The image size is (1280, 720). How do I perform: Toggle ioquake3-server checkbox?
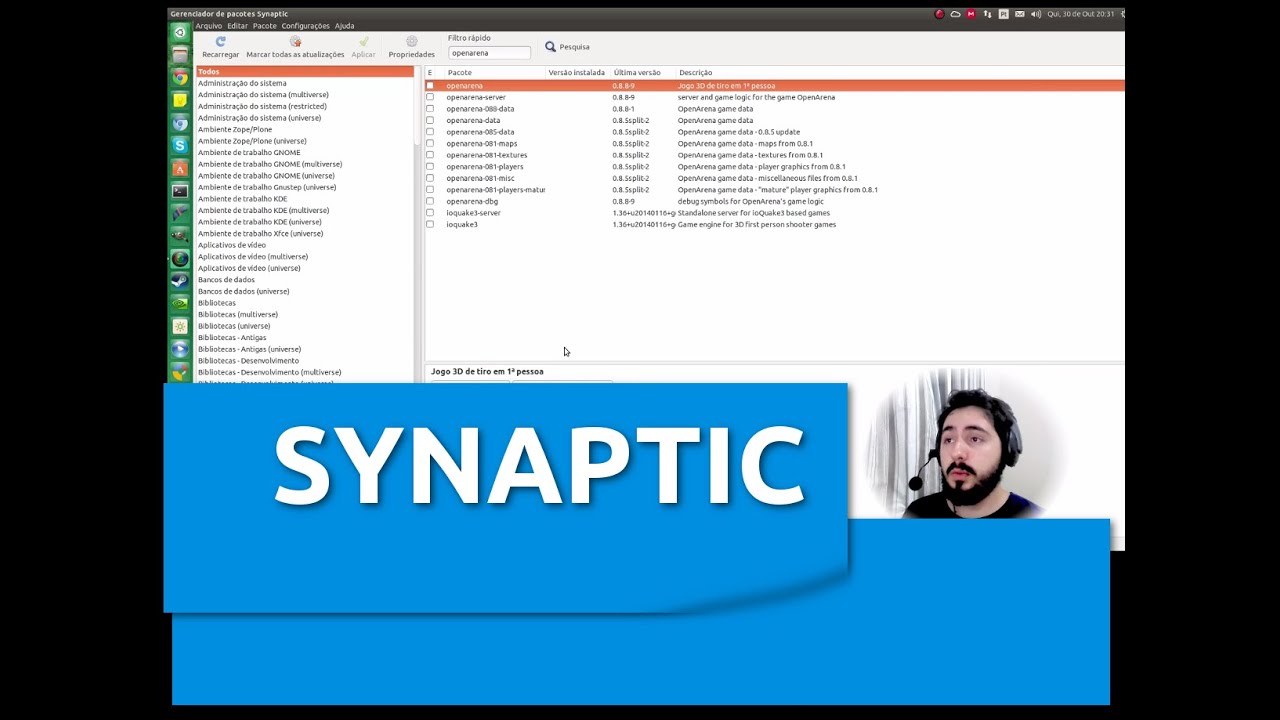[430, 213]
